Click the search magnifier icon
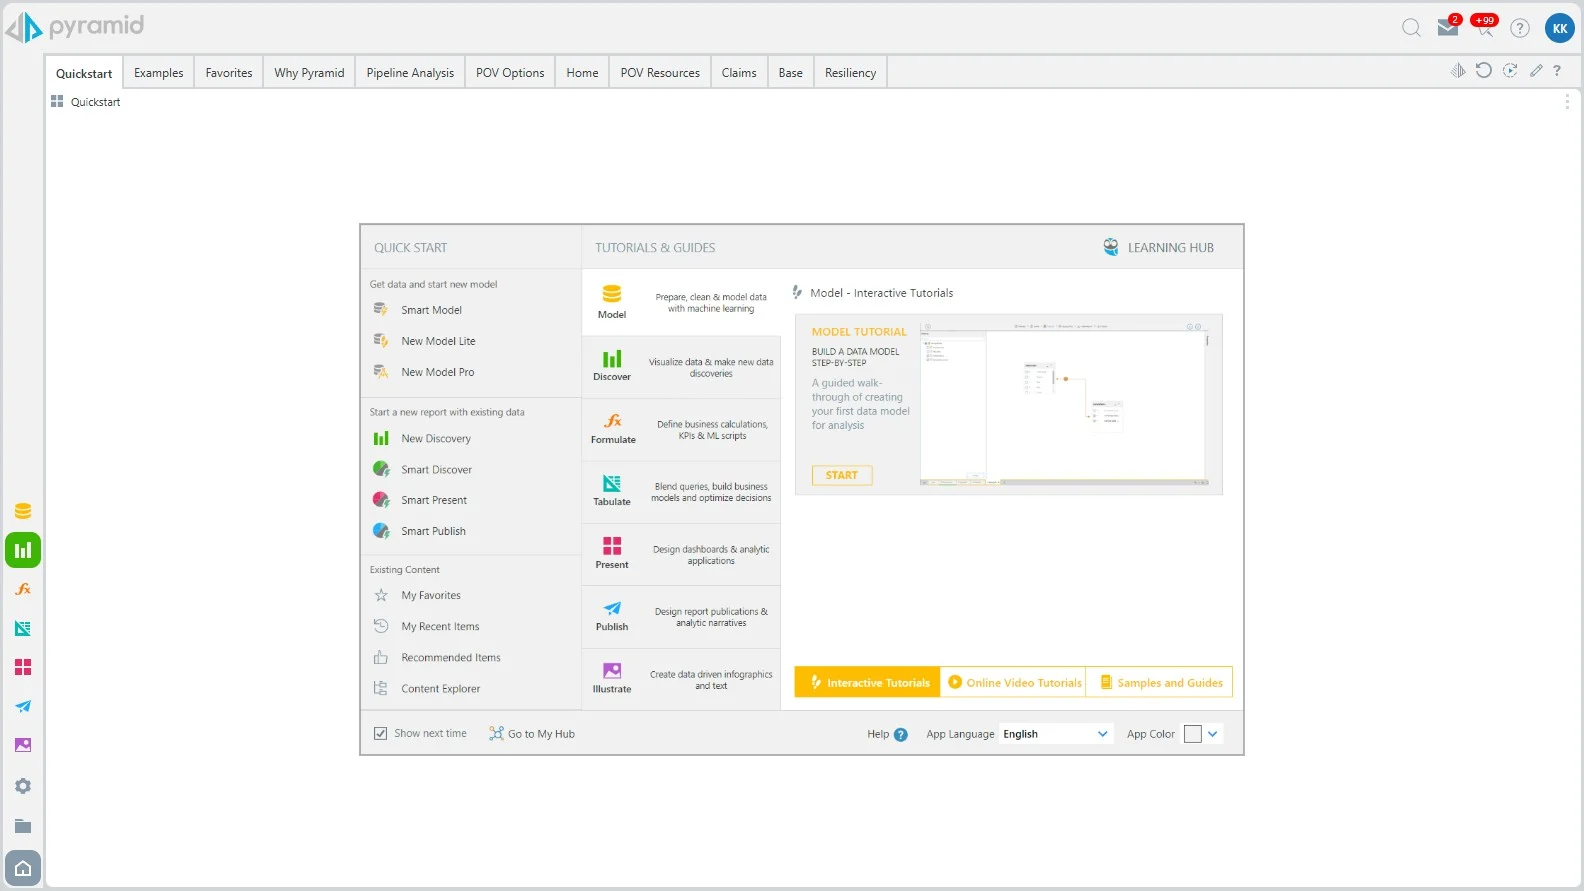The width and height of the screenshot is (1584, 891). [1411, 28]
